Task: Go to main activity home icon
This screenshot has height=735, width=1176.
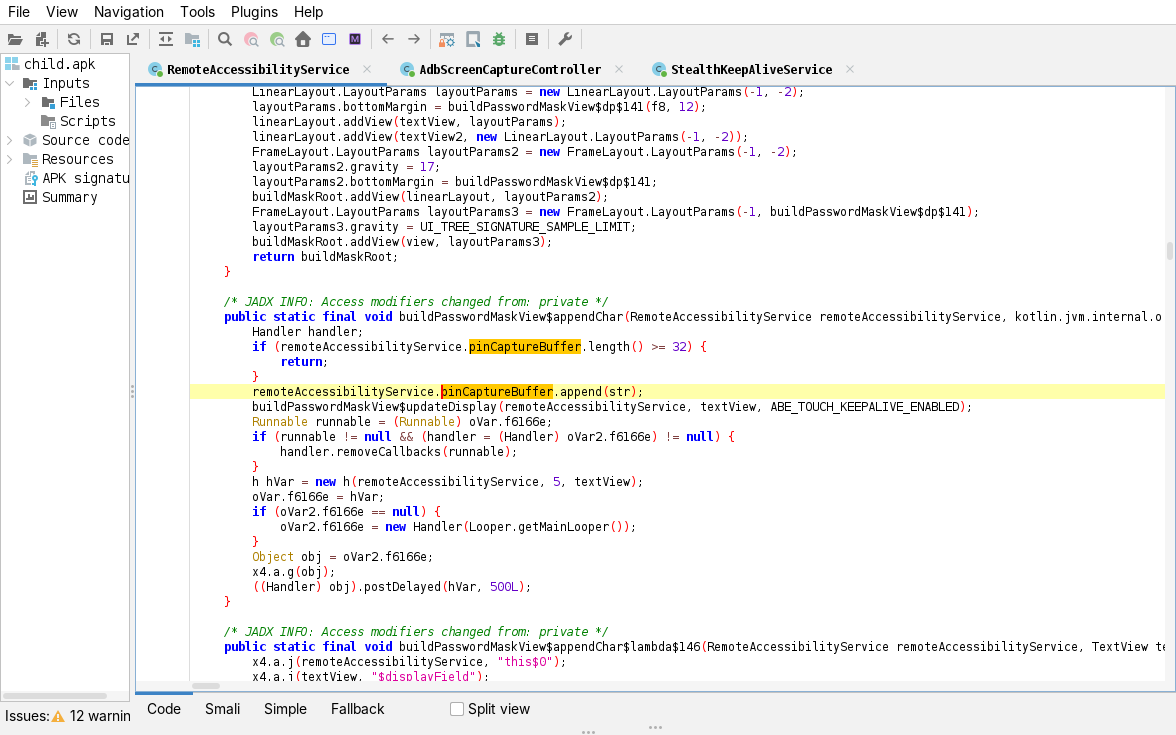Action: click(x=303, y=39)
